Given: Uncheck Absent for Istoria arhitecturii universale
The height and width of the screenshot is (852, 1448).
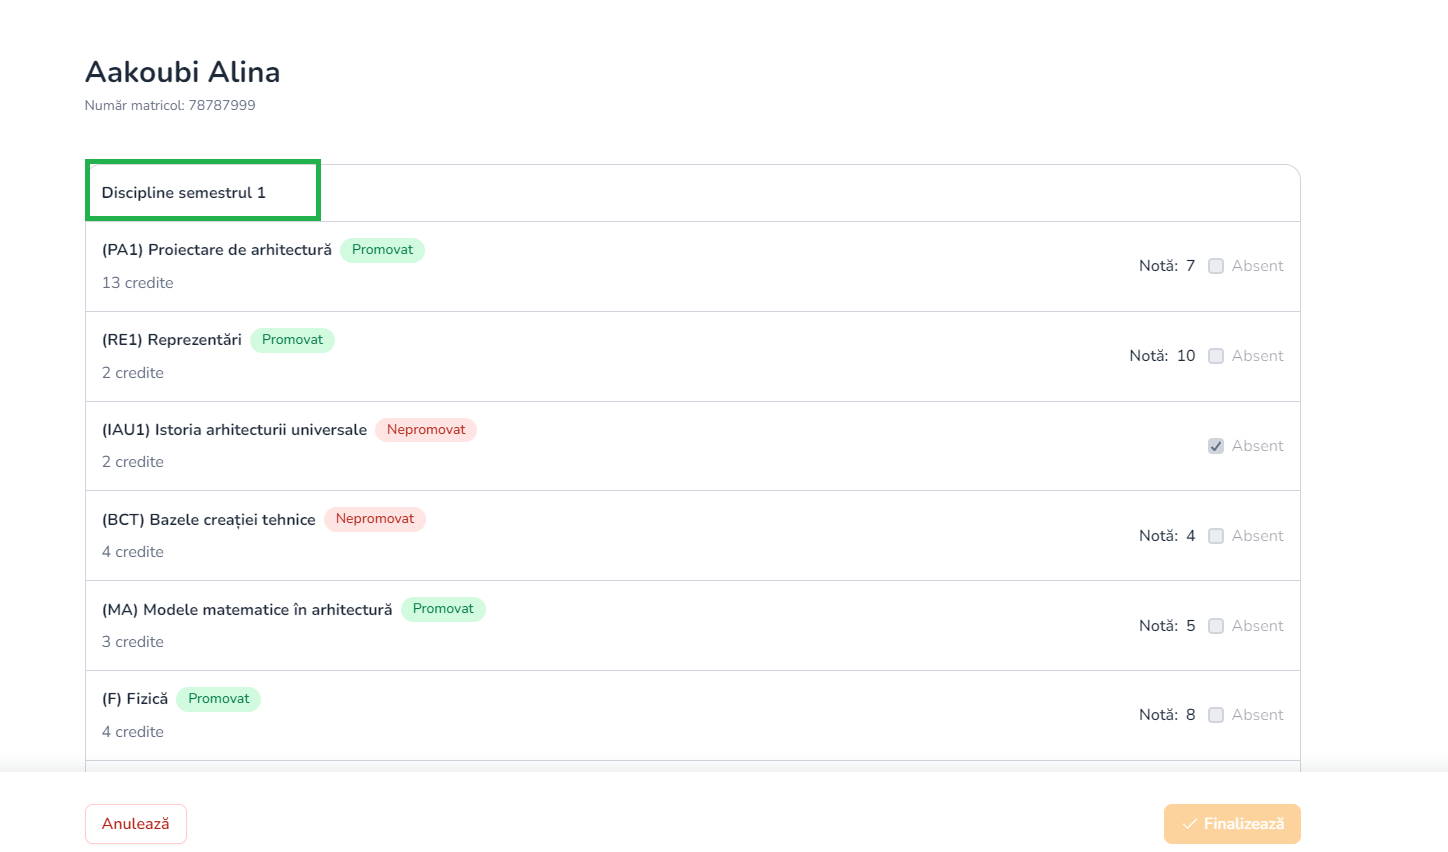Looking at the screenshot, I should [x=1216, y=446].
